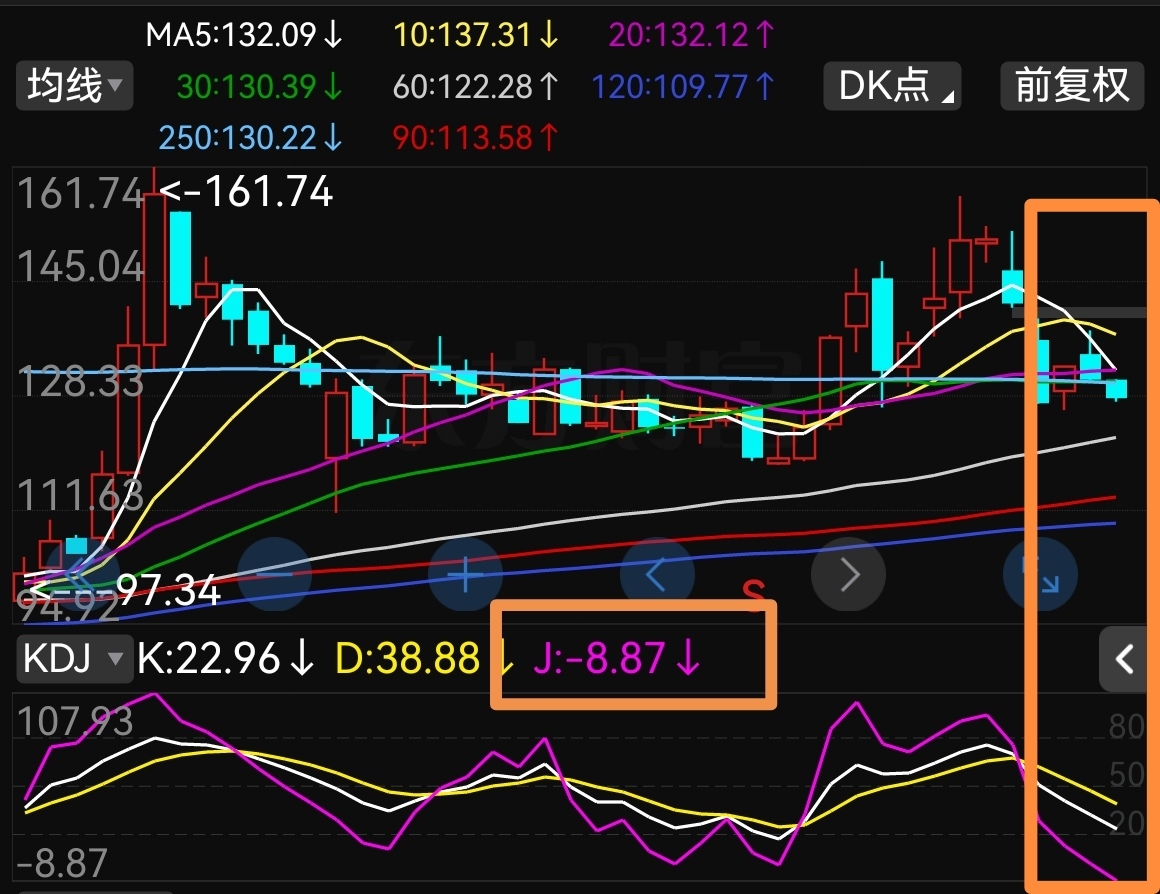
Task: Open the 均线 indicator dropdown
Action: click(x=74, y=86)
